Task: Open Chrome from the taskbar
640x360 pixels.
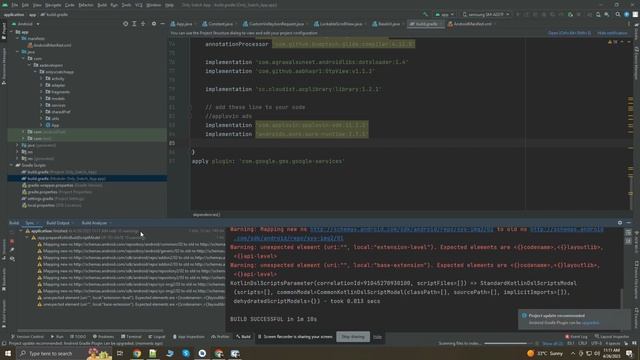Action: (x=137, y=353)
